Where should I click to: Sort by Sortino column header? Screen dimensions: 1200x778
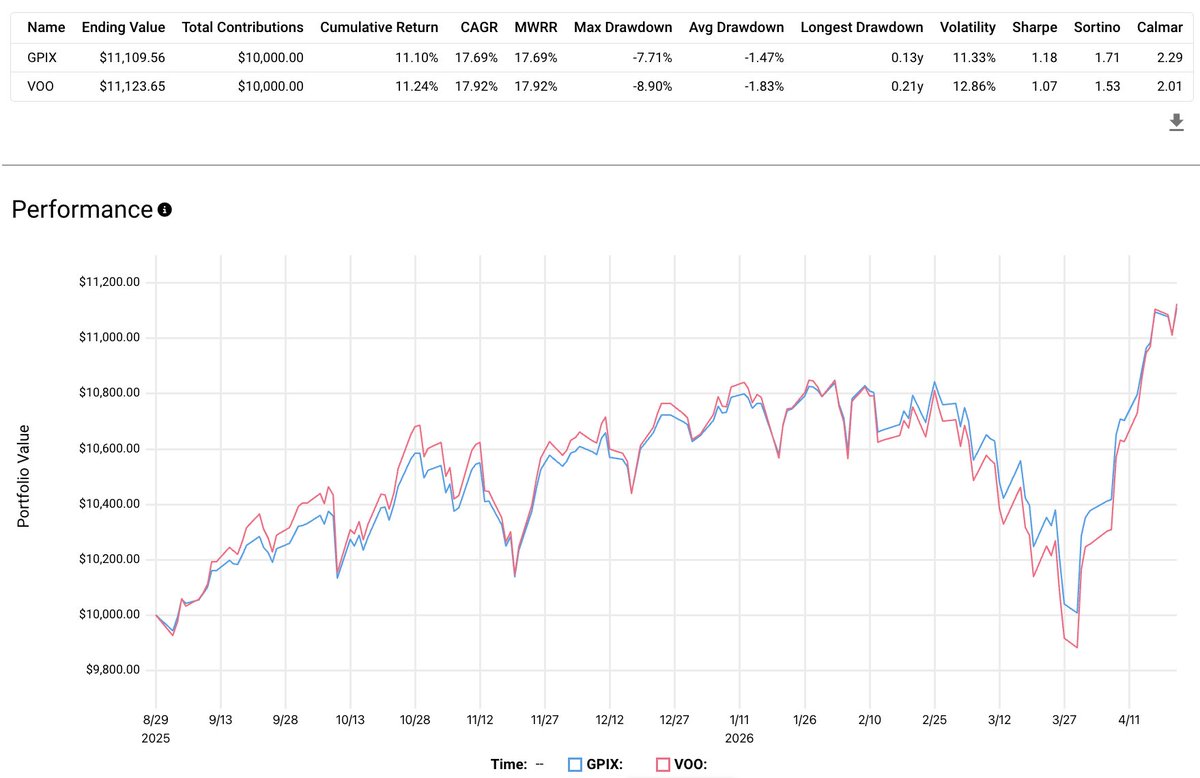pos(1096,27)
